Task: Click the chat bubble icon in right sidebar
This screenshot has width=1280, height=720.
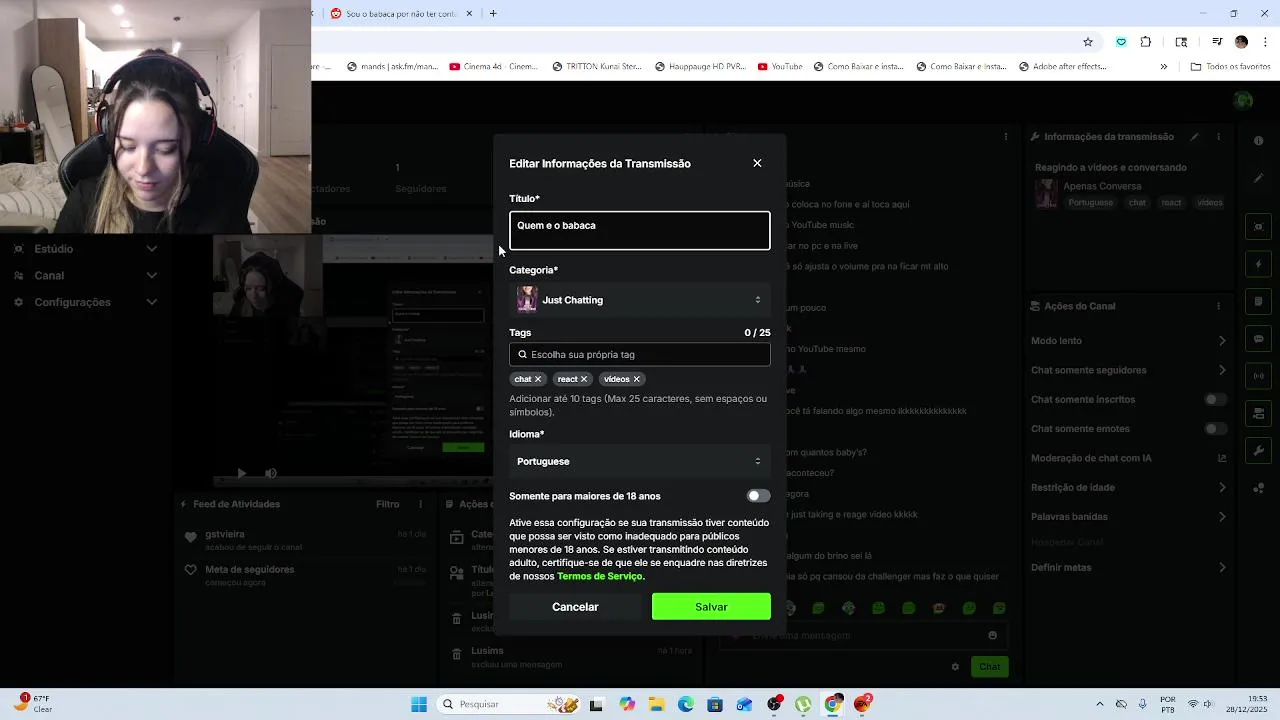Action: point(1259,339)
